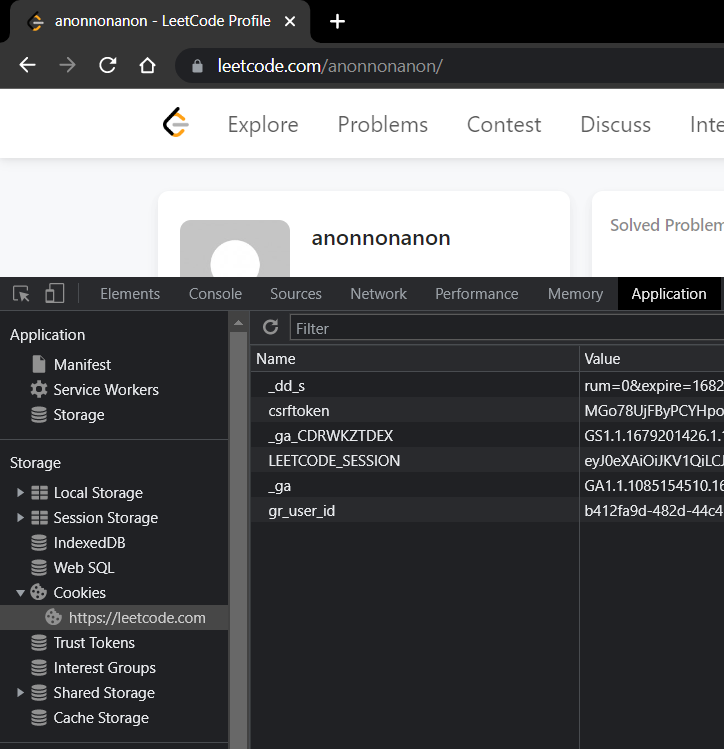The width and height of the screenshot is (724, 749).
Task: Activate the DevTools inspect element picker
Action: click(x=21, y=293)
